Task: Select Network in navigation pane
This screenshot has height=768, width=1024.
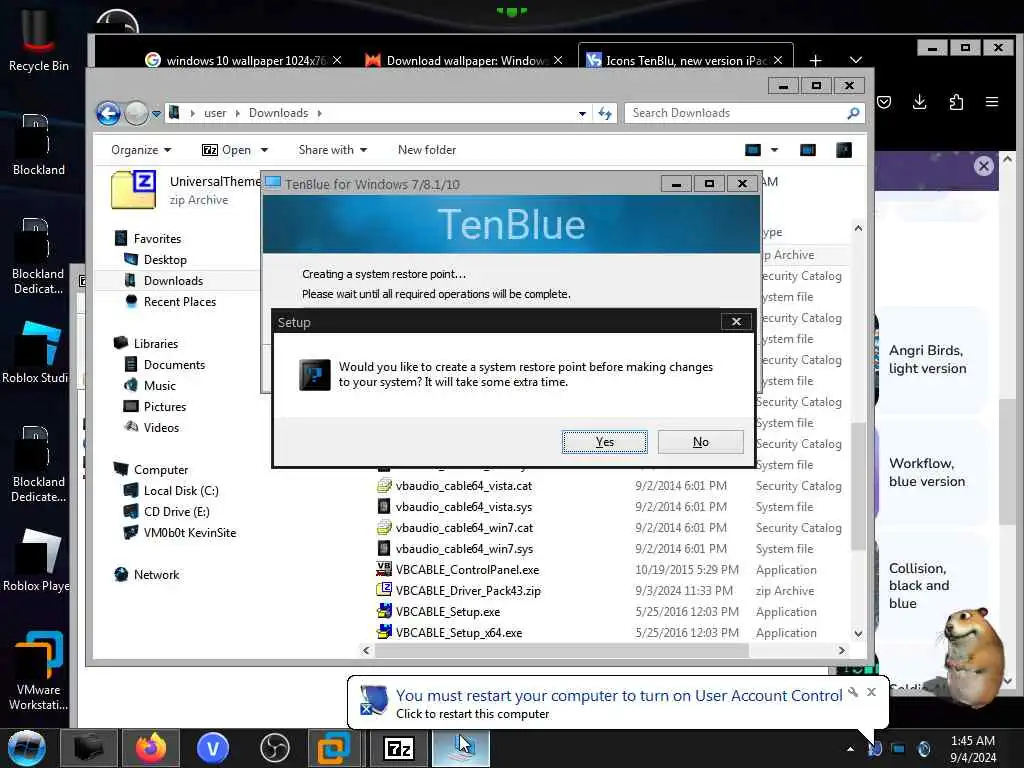Action: pos(156,575)
